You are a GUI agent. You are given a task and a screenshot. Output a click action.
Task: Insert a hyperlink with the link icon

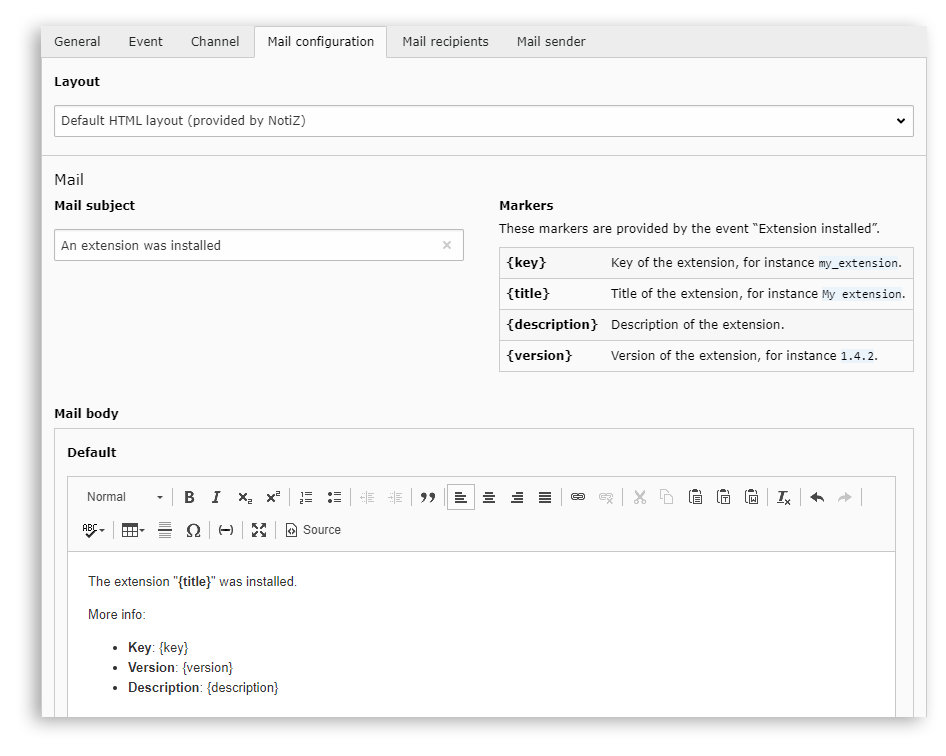[577, 497]
